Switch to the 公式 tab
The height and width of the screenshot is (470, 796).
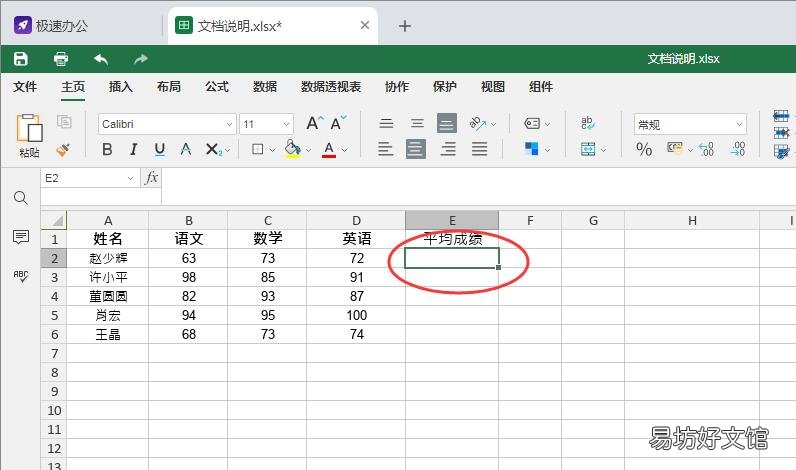pos(217,87)
